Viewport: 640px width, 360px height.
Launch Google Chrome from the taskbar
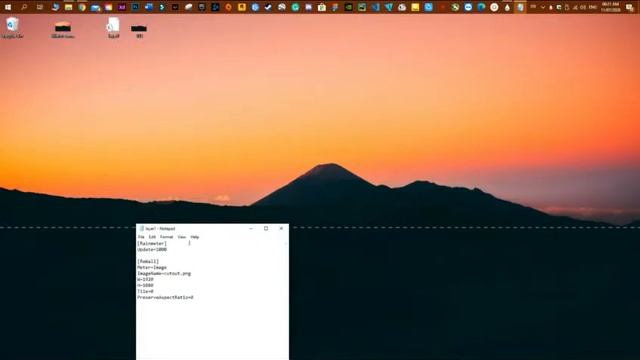(82, 7)
